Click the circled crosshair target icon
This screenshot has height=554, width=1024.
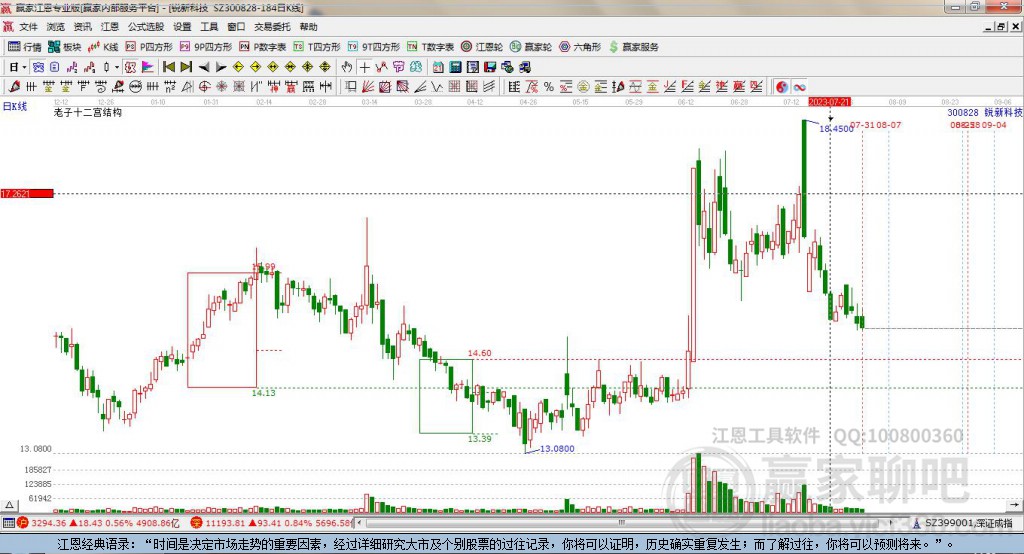click(204, 87)
